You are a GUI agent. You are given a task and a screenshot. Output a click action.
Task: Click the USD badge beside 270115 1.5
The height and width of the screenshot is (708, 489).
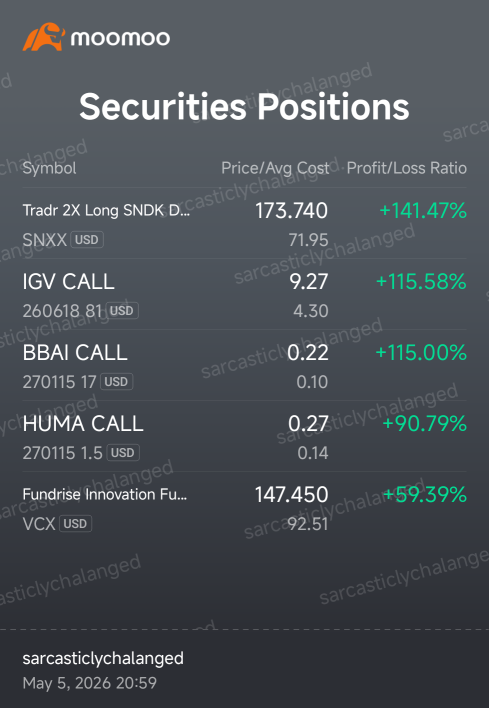click(x=123, y=452)
